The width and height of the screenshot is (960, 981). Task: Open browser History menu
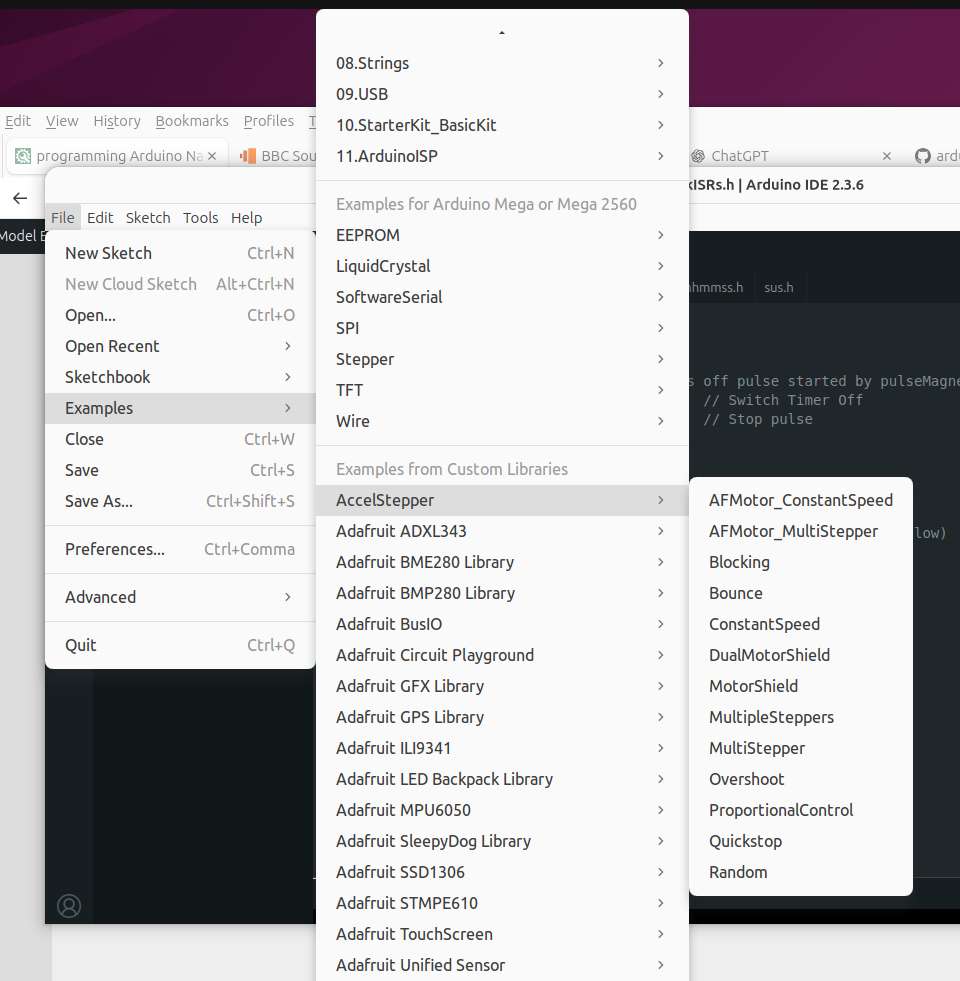pos(117,121)
